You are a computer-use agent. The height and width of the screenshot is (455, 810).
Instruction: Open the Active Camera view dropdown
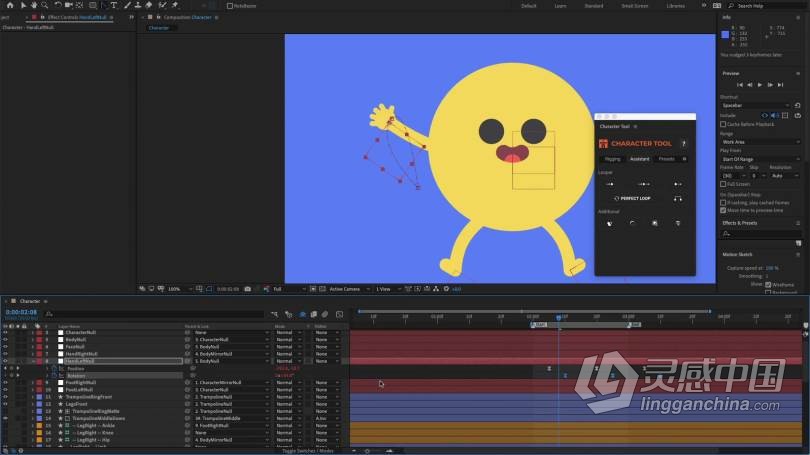pos(348,289)
